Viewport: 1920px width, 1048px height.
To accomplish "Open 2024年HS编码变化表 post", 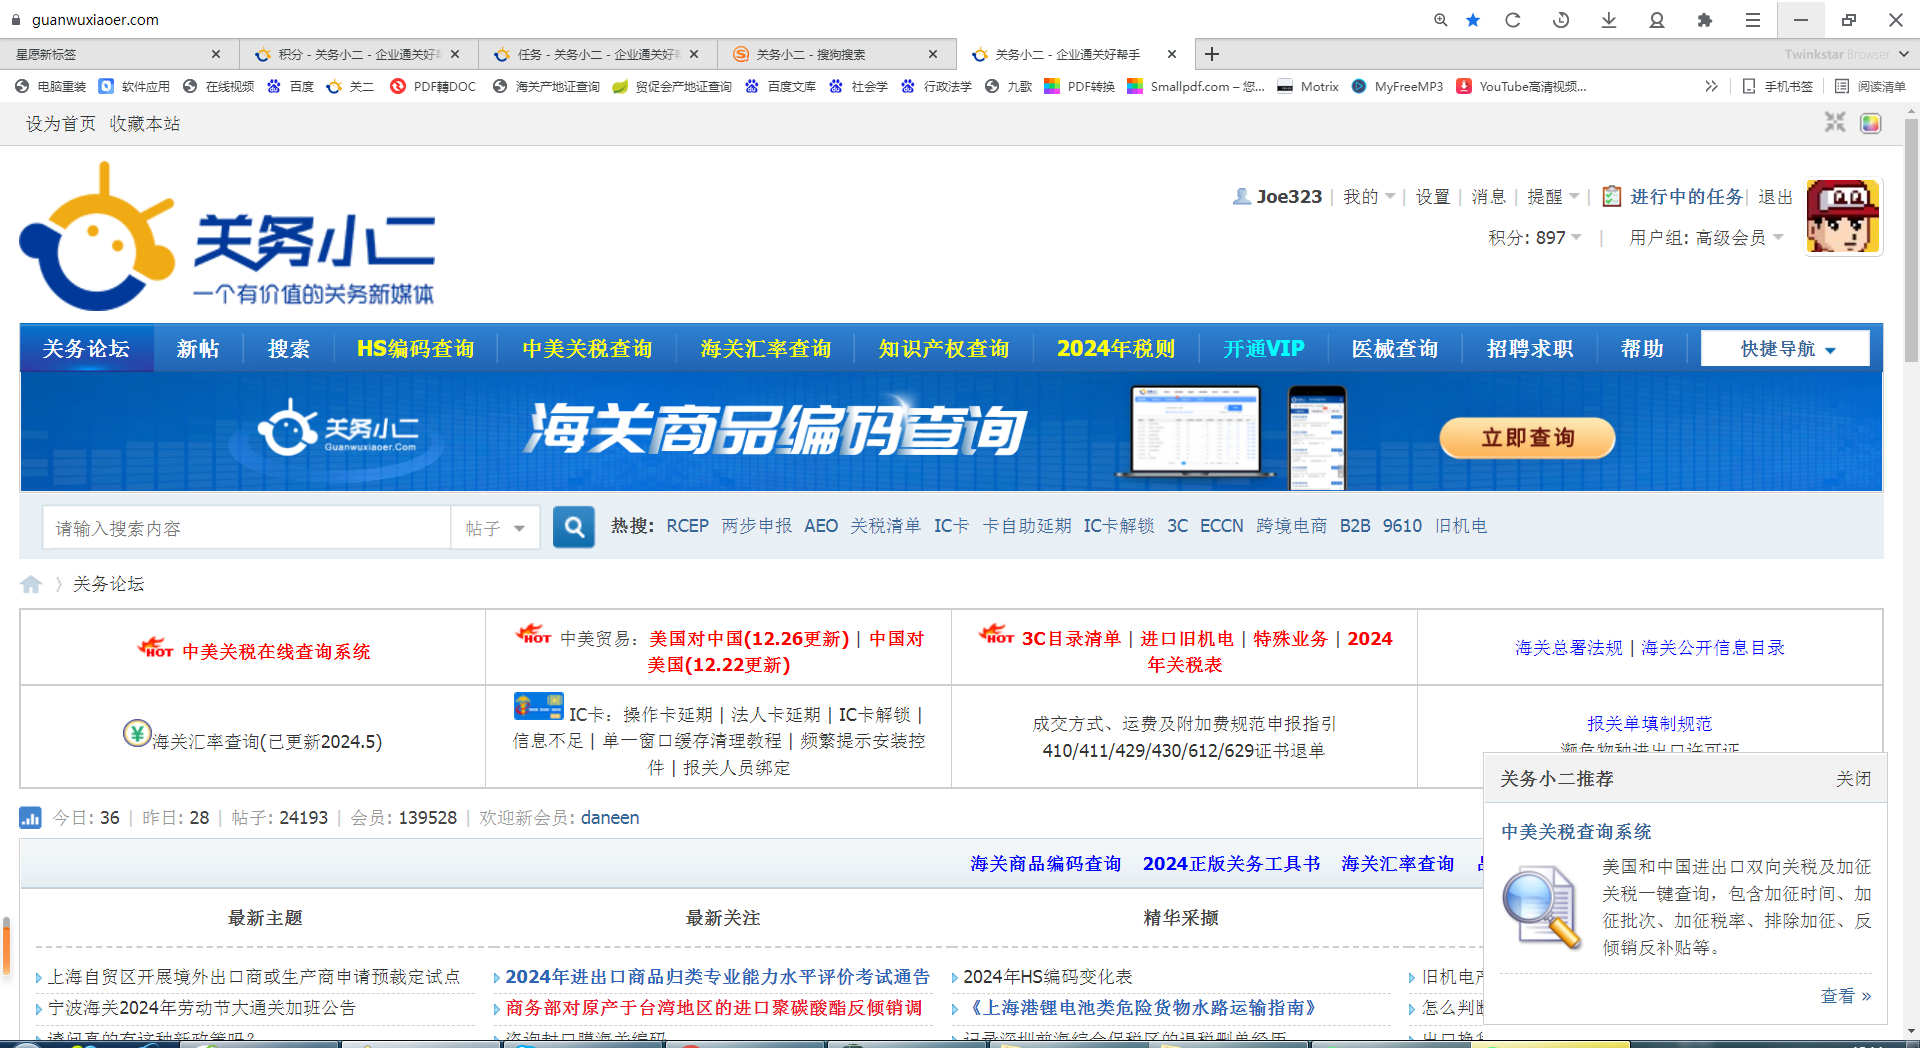I will (x=1047, y=977).
